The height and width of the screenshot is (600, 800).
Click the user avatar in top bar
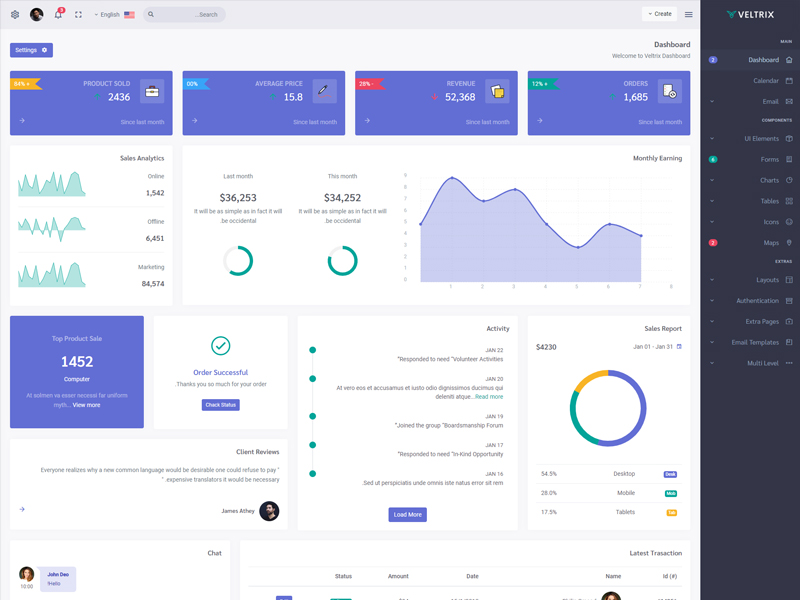(x=37, y=15)
